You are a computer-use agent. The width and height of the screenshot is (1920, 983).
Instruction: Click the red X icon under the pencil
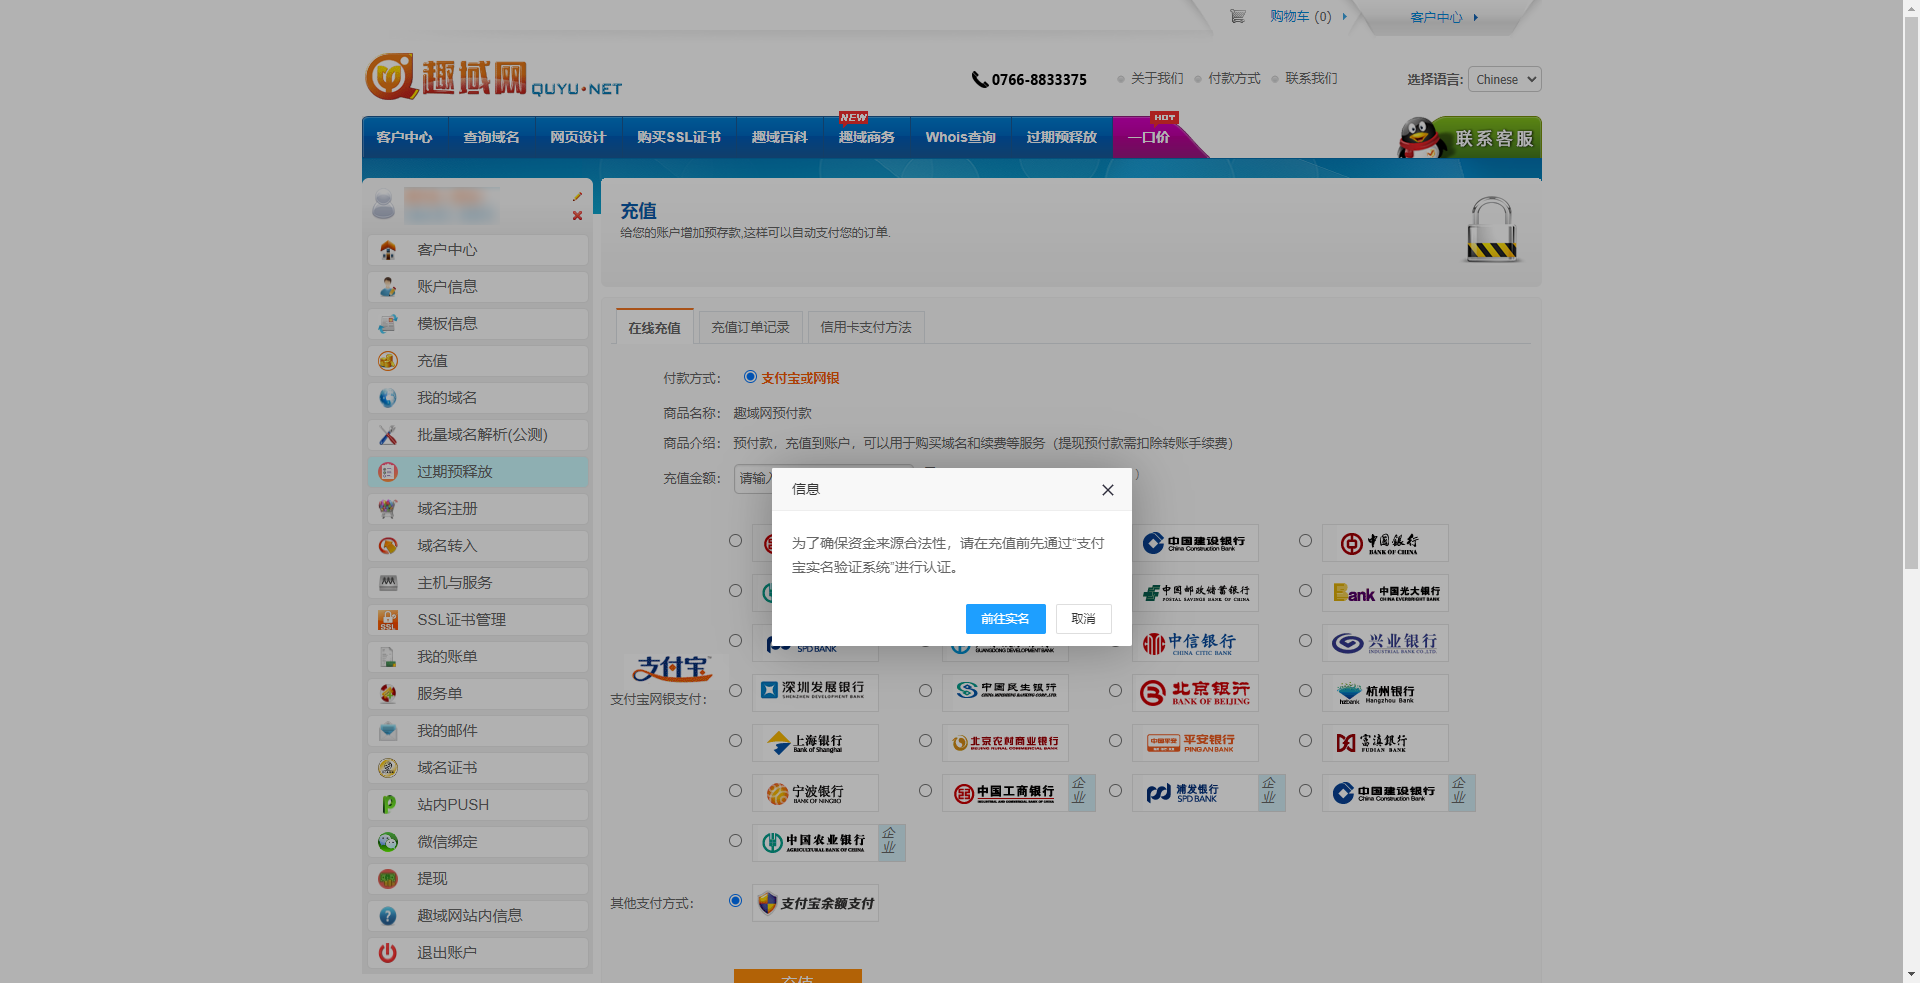(x=577, y=215)
